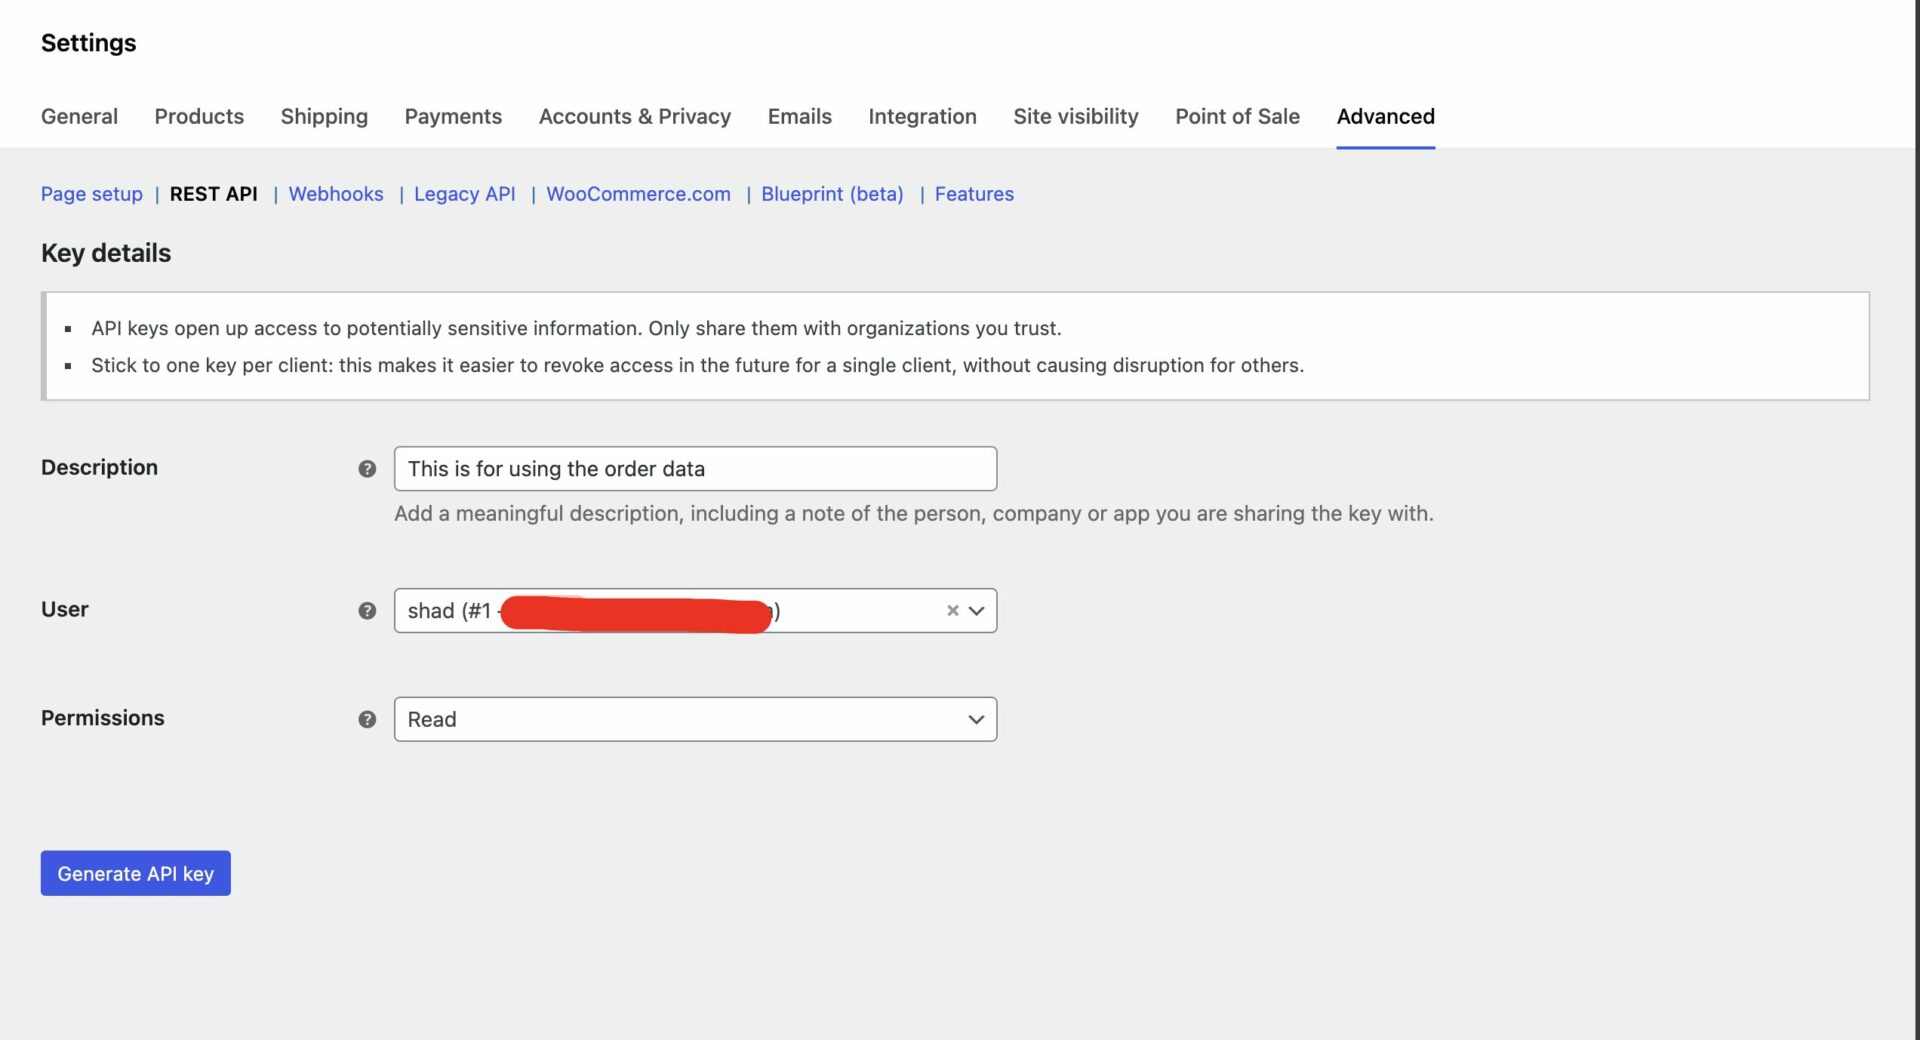
Task: Open Blueprint (beta) settings
Action: pyautogui.click(x=832, y=194)
